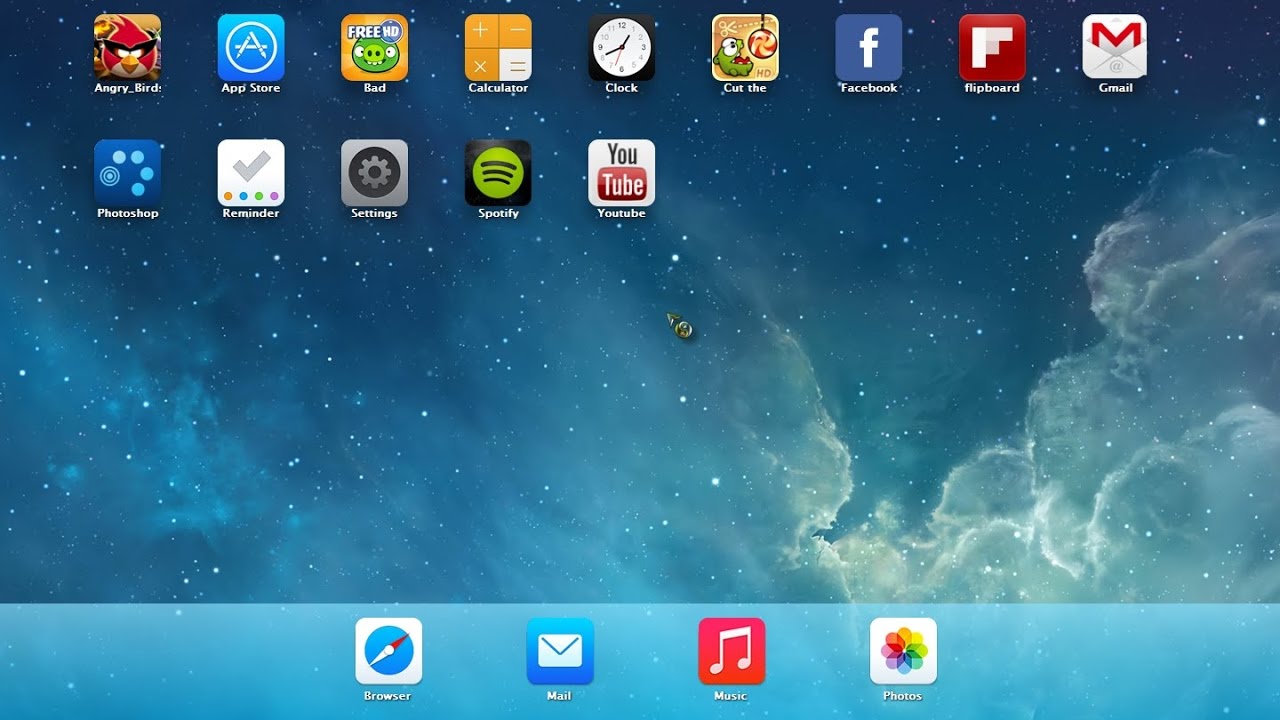Launch the Photoshop app
The height and width of the screenshot is (720, 1280).
(x=127, y=172)
